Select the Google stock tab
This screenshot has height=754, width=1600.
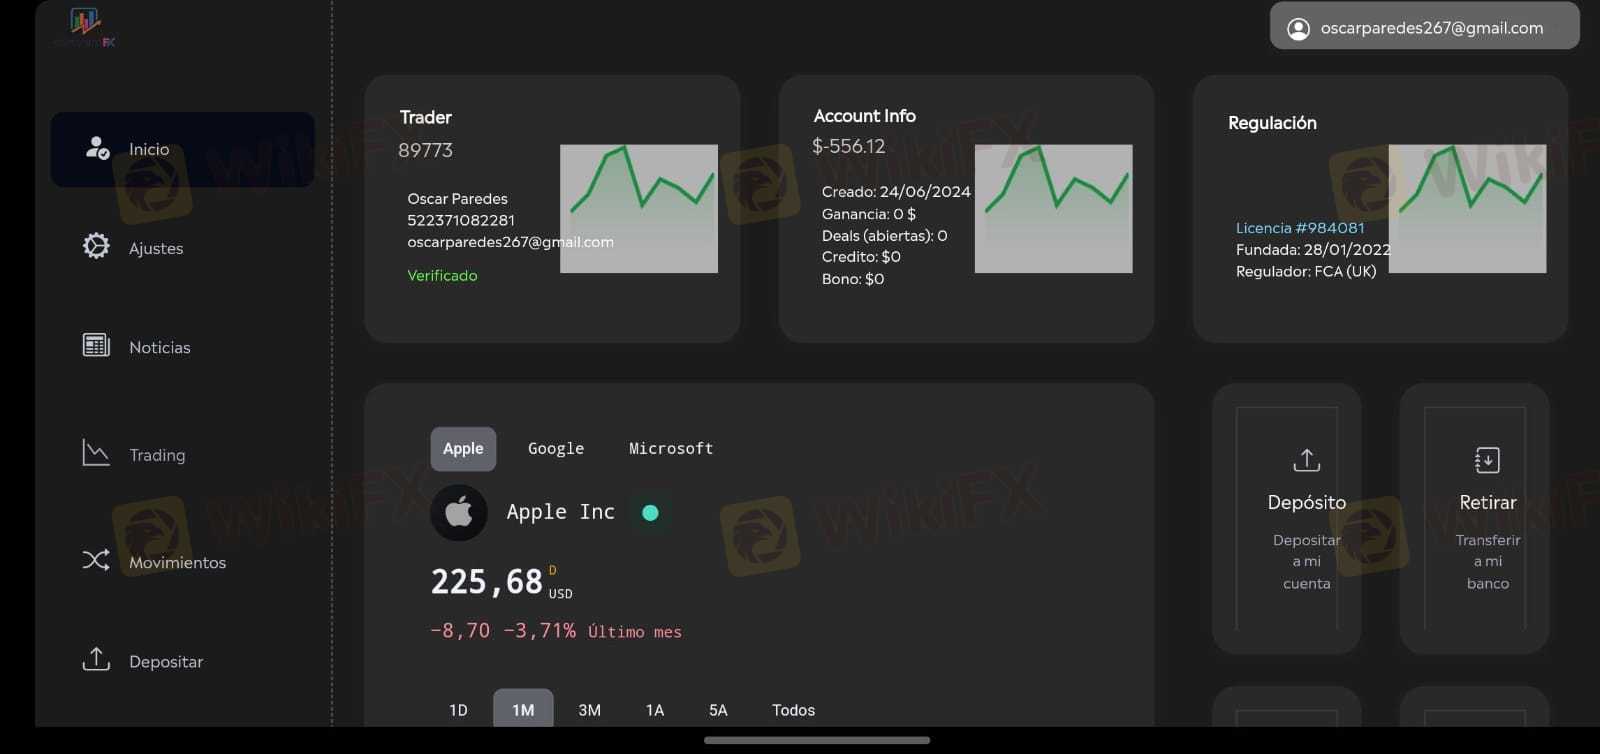[556, 449]
